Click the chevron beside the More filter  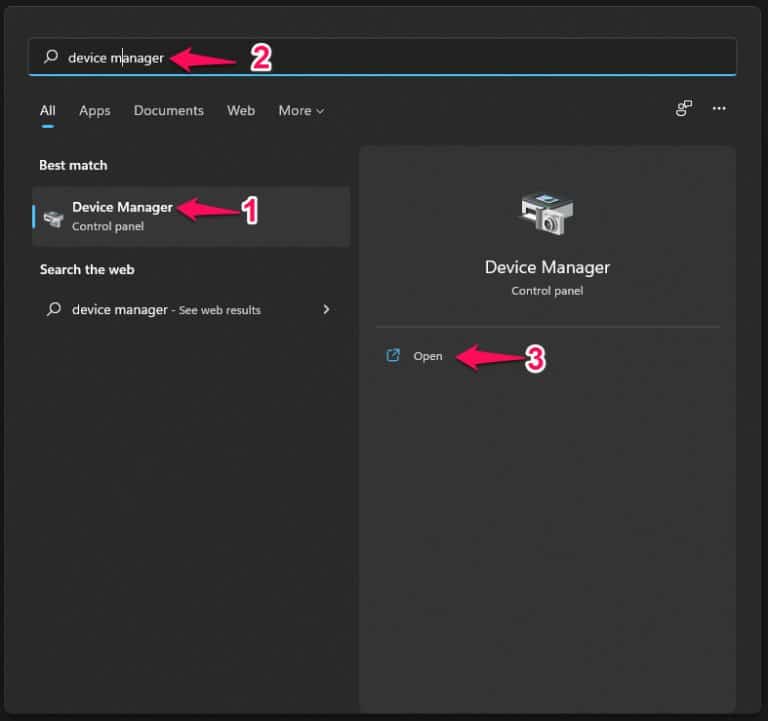[x=320, y=112]
